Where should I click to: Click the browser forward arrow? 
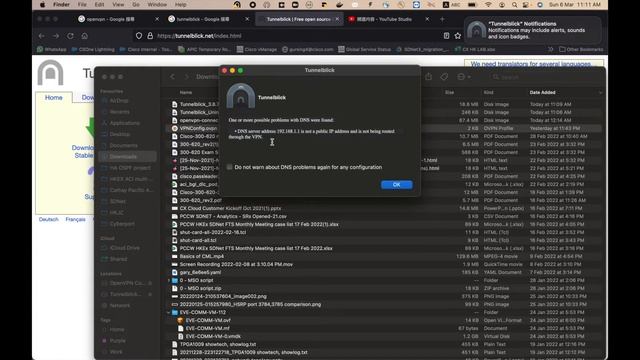coord(56,36)
